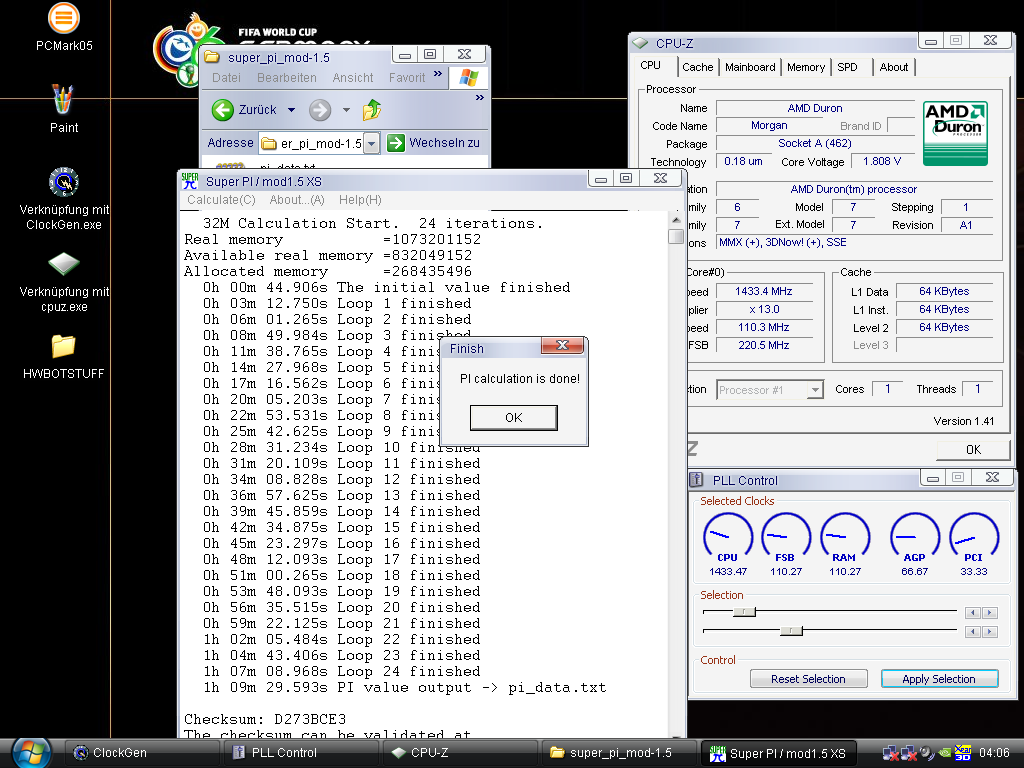Select the ClockGen.exe shortcut icon
This screenshot has width=1024, height=768.
63,182
